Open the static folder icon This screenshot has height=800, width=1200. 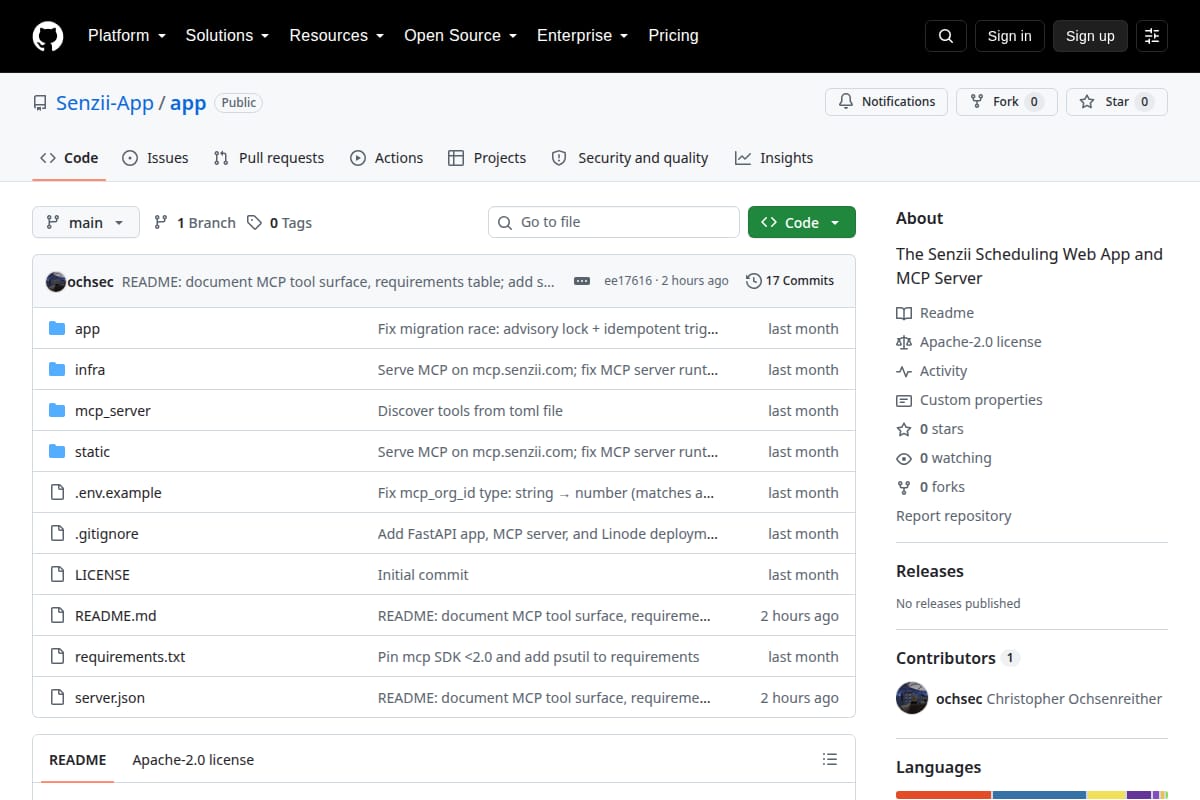pos(57,452)
